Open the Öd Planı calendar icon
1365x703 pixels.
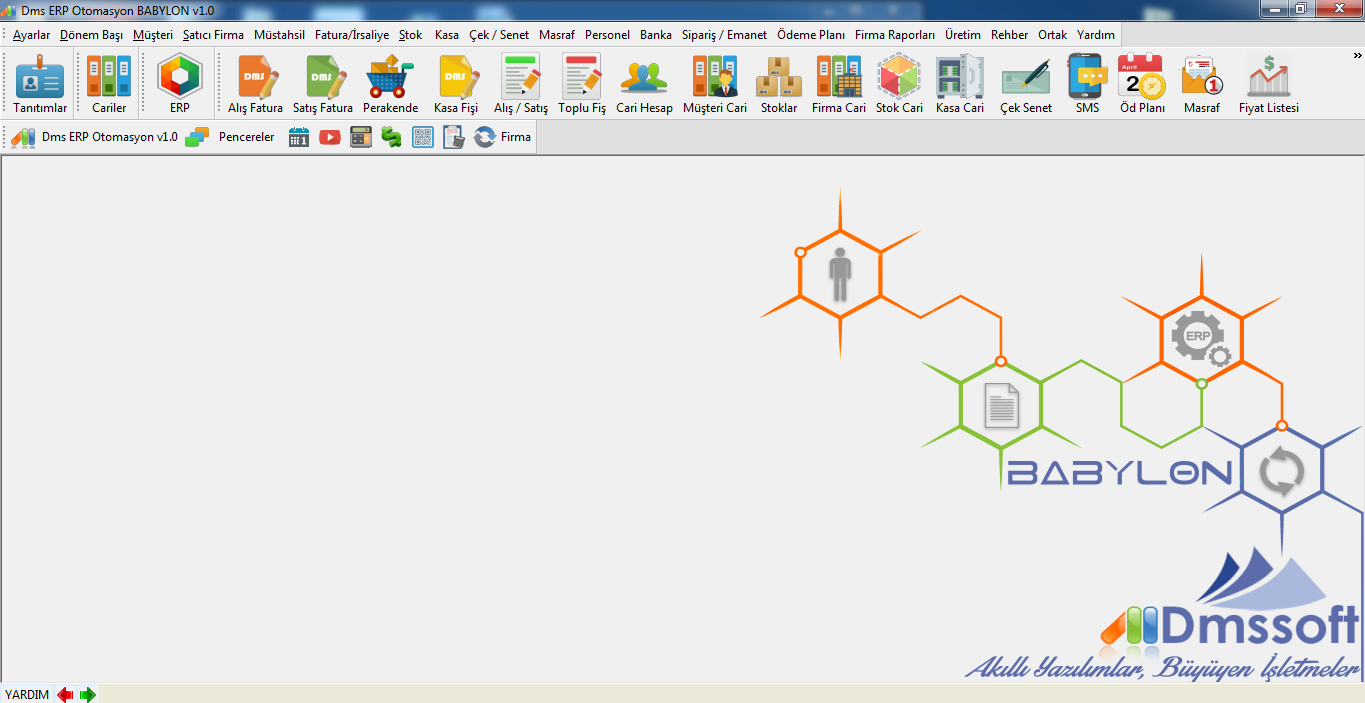coord(1141,84)
